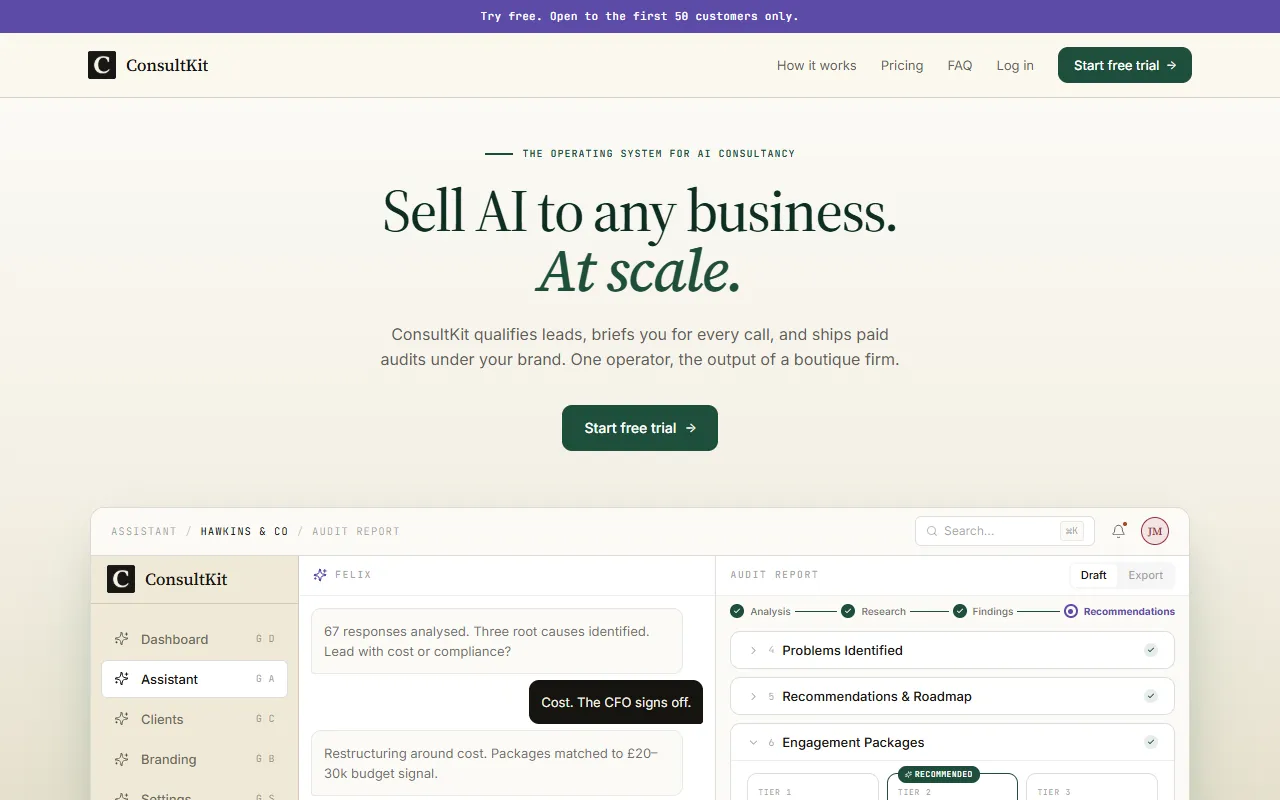Open the FAQ link

point(960,65)
